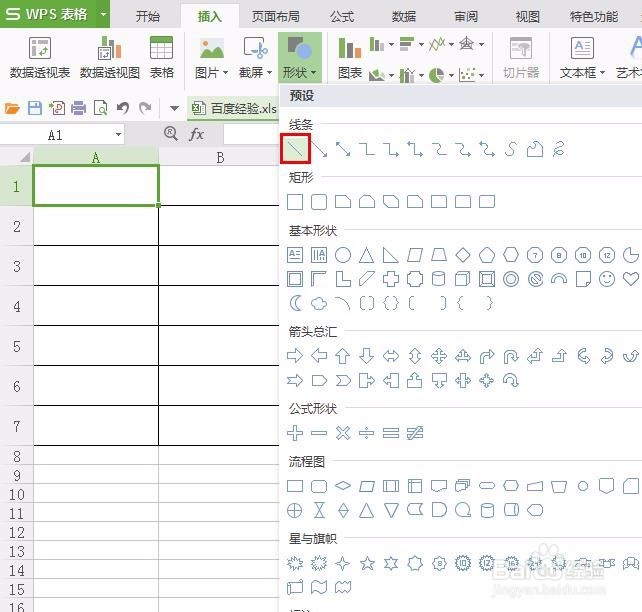Select the cylinder (can) basic shape
642x612 pixels.
coord(439,279)
